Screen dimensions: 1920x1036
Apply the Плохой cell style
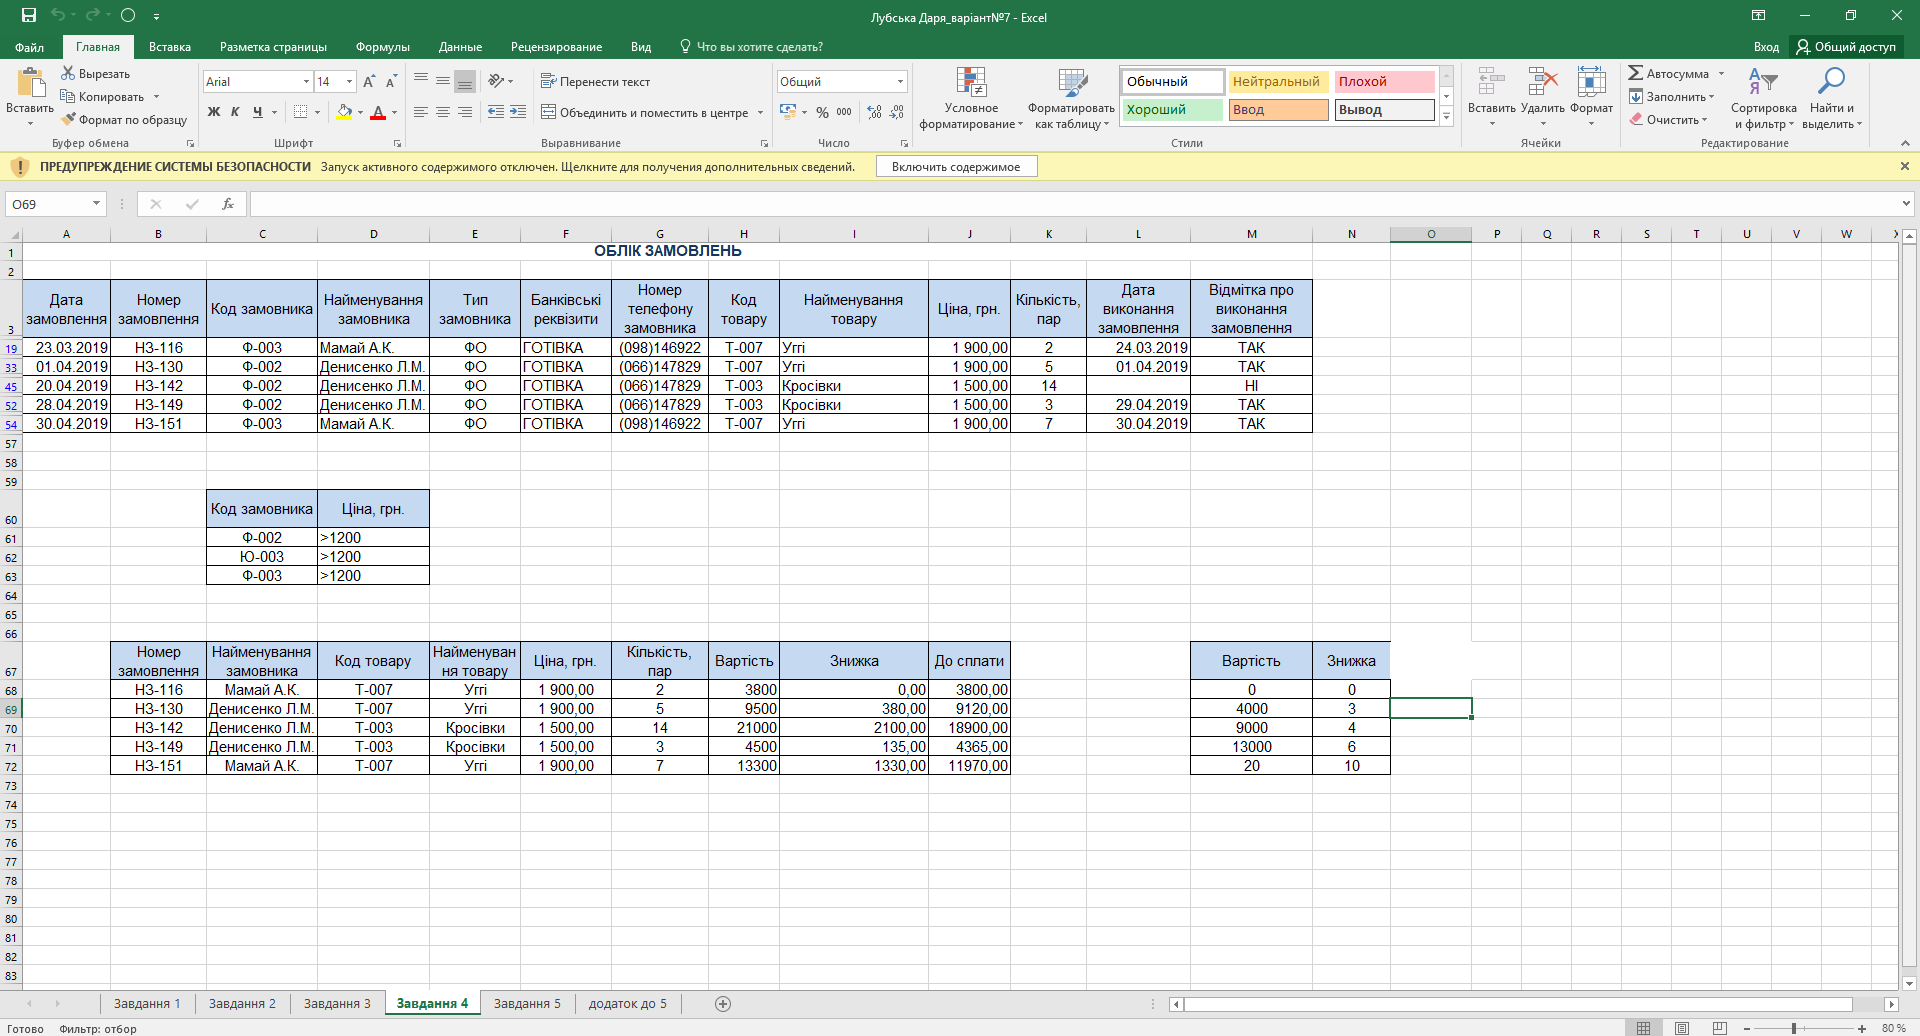pyautogui.click(x=1384, y=82)
